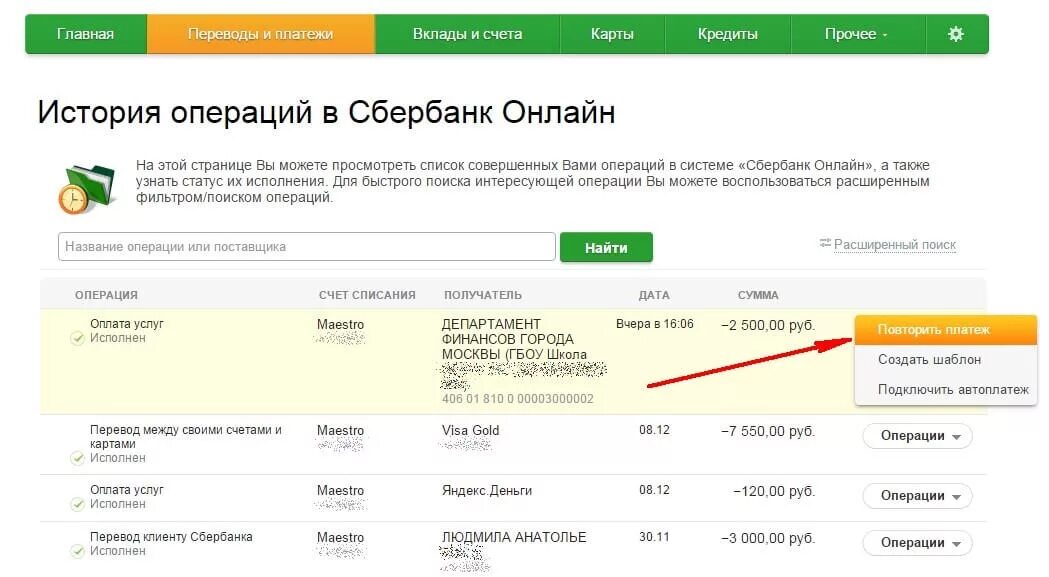Click Maestro account in Яндекс.Деньги row
This screenshot has height=577, width=1049.
pyautogui.click(x=341, y=491)
